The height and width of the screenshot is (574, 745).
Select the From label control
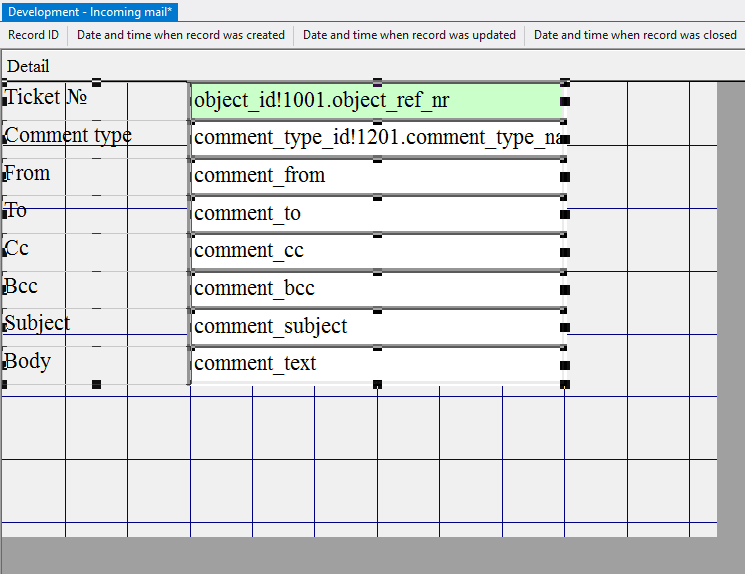(28, 173)
